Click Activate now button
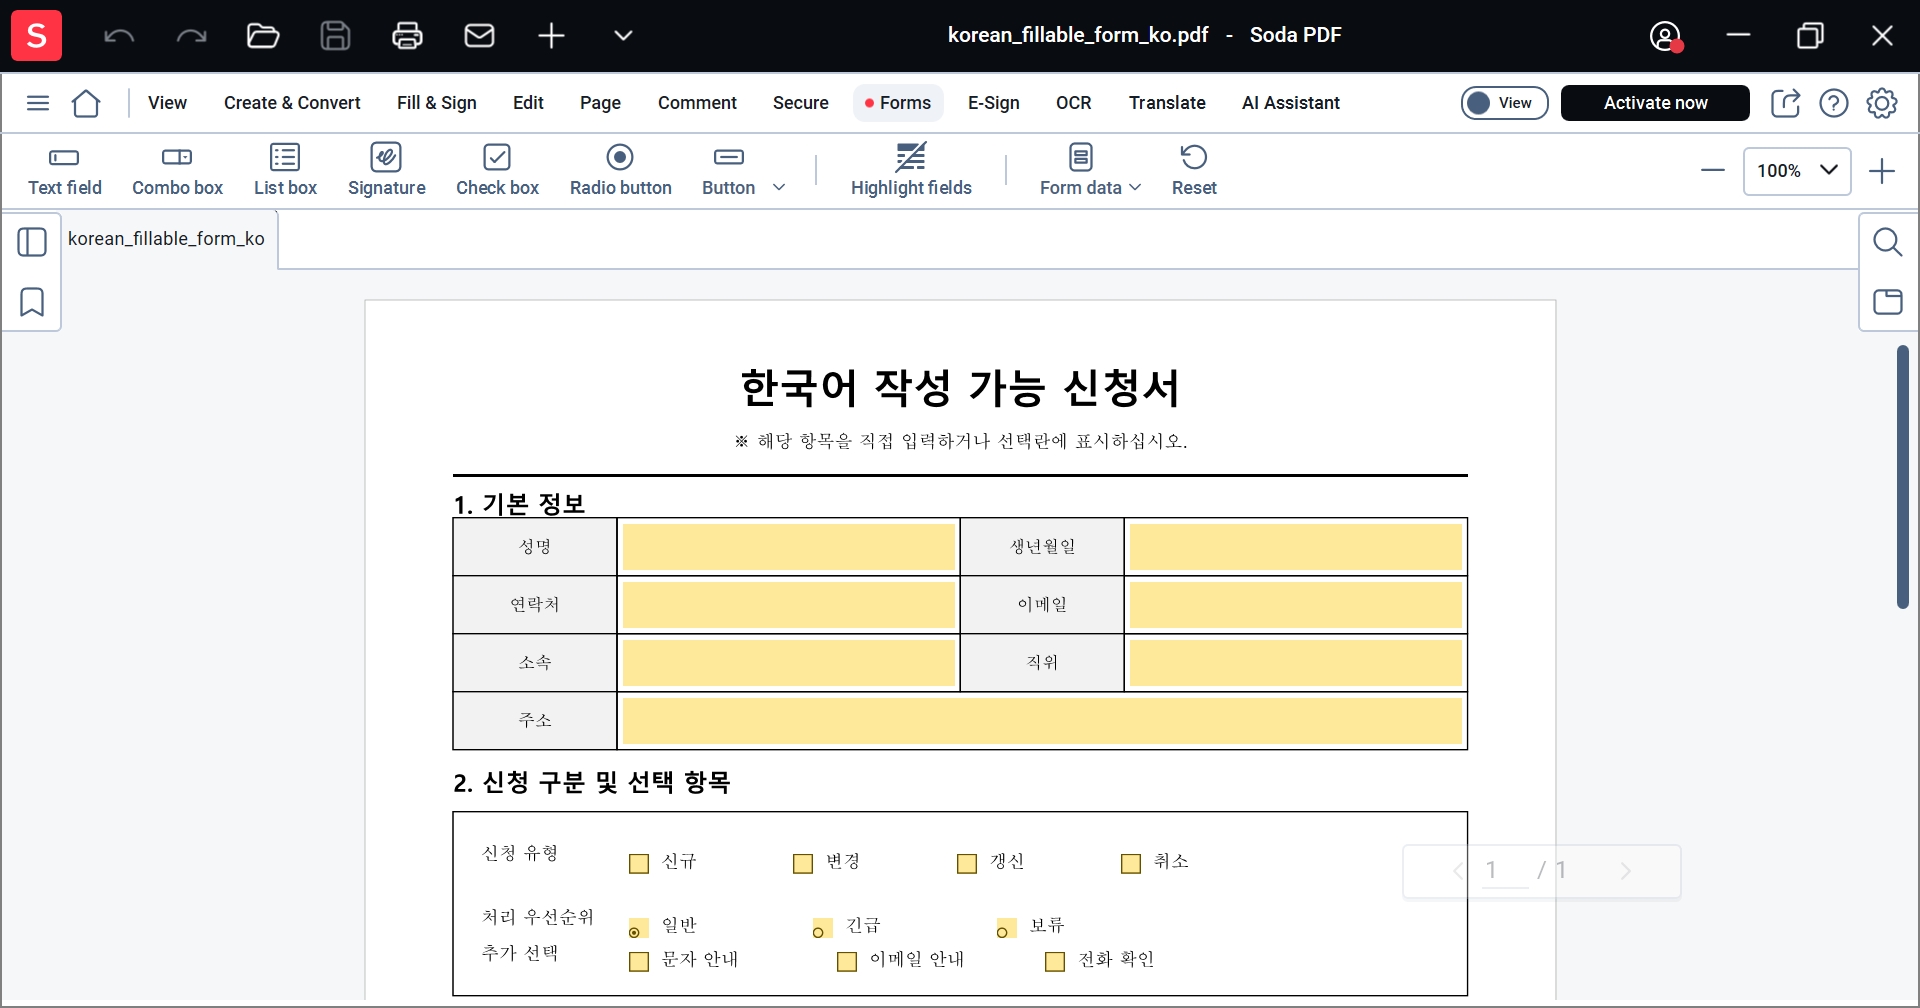The height and width of the screenshot is (1008, 1920). 1655,103
